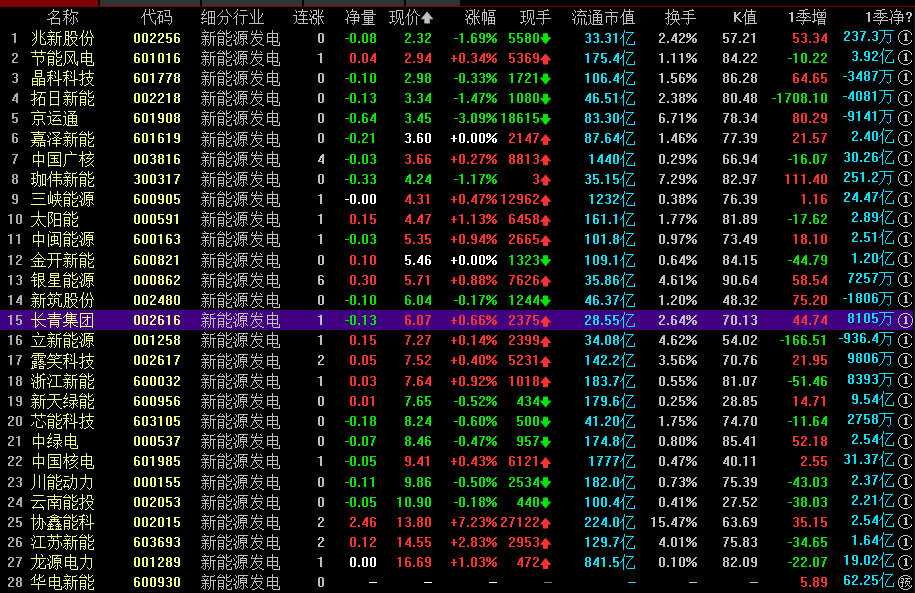
Task: Click the +7.23% change value
Action: pos(473,522)
